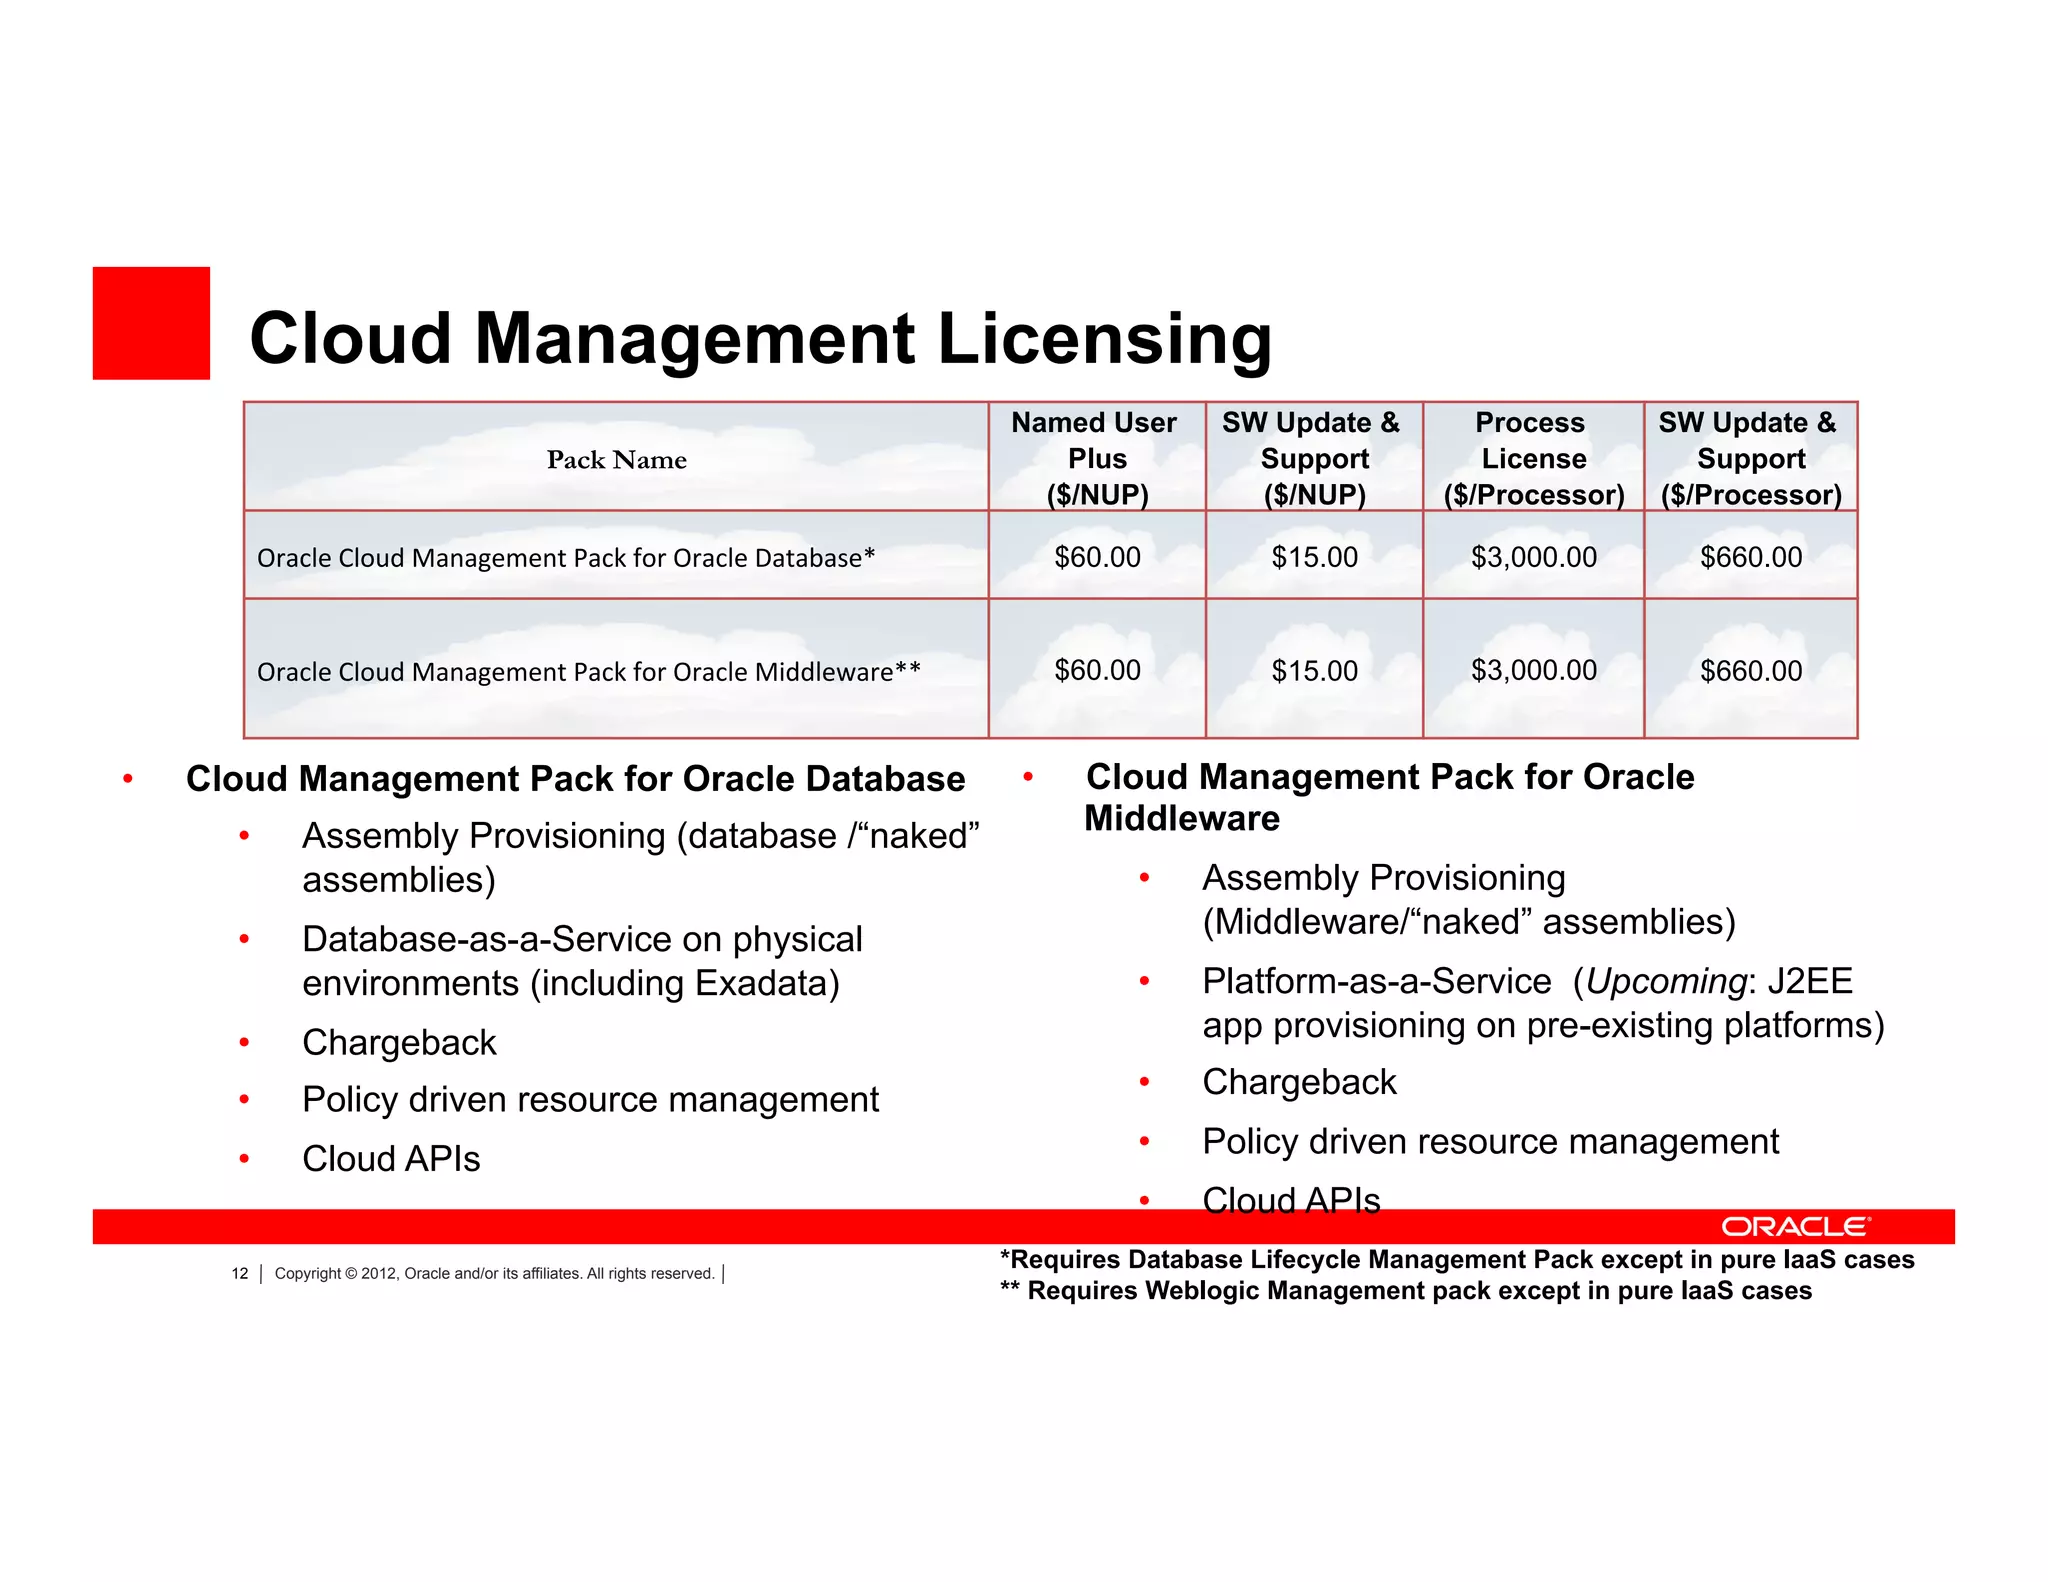Click the Oracle Middleware pack row name
Screen dimensions: 2048x1582
click(589, 671)
